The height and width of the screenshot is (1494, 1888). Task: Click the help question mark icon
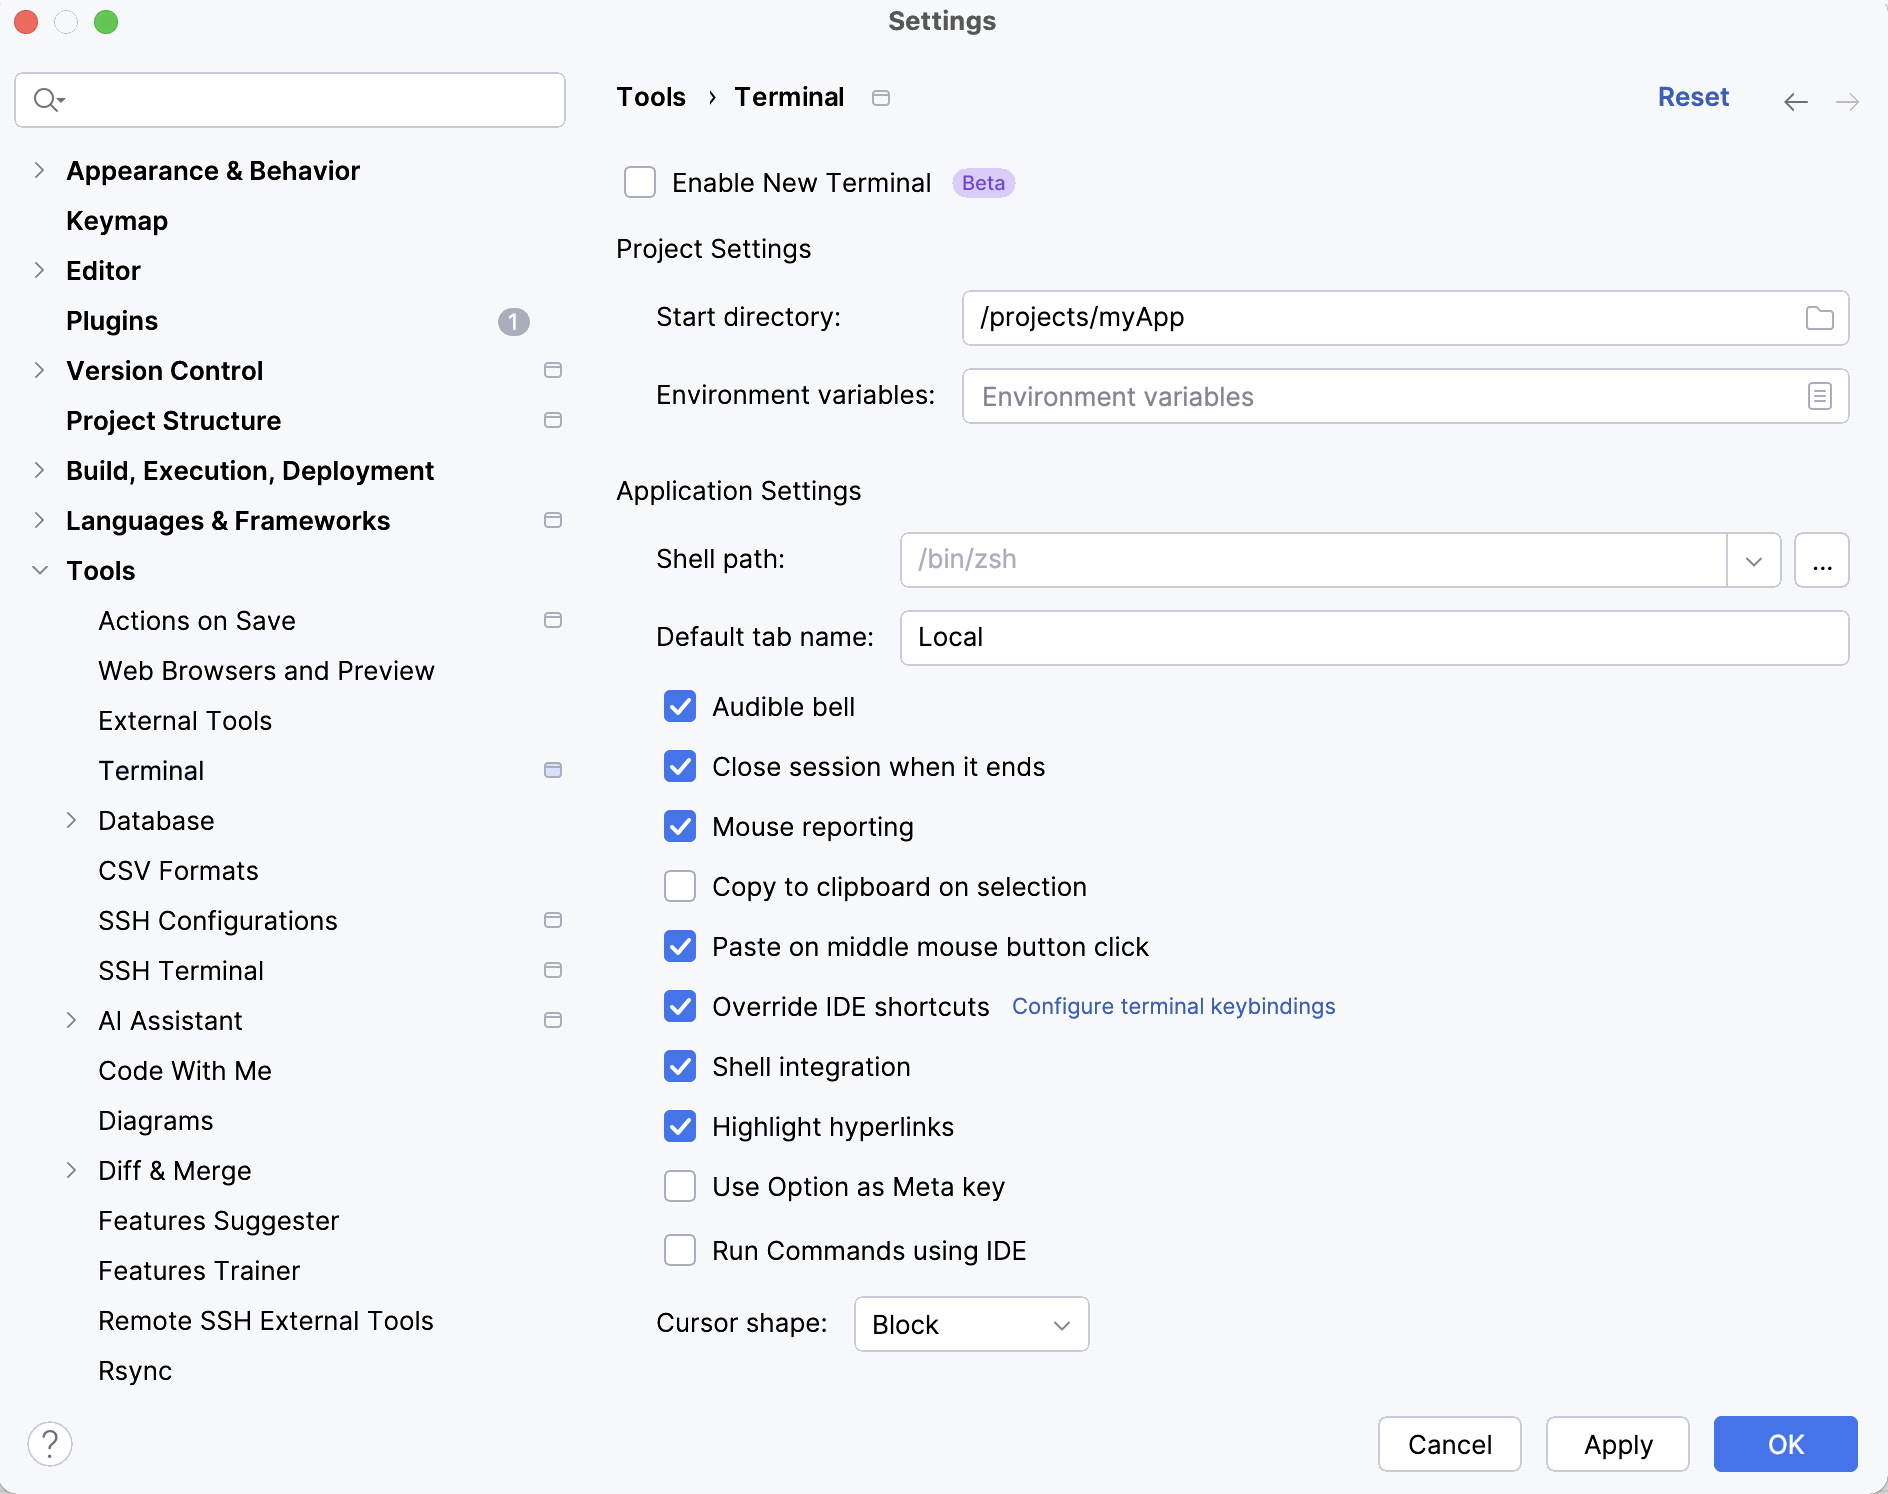coord(50,1444)
